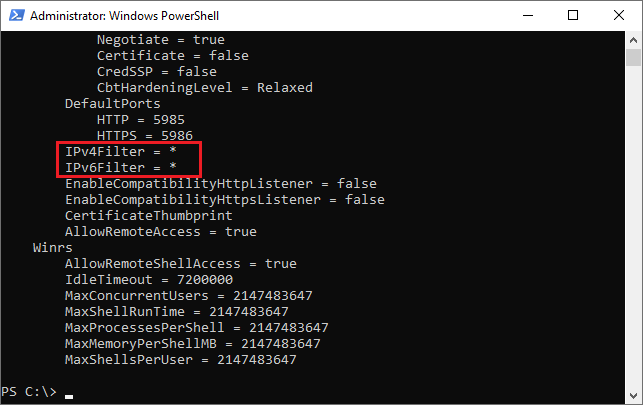Click the empty scrollbar track below thumb
This screenshot has width=643, height=405.
click(633, 225)
